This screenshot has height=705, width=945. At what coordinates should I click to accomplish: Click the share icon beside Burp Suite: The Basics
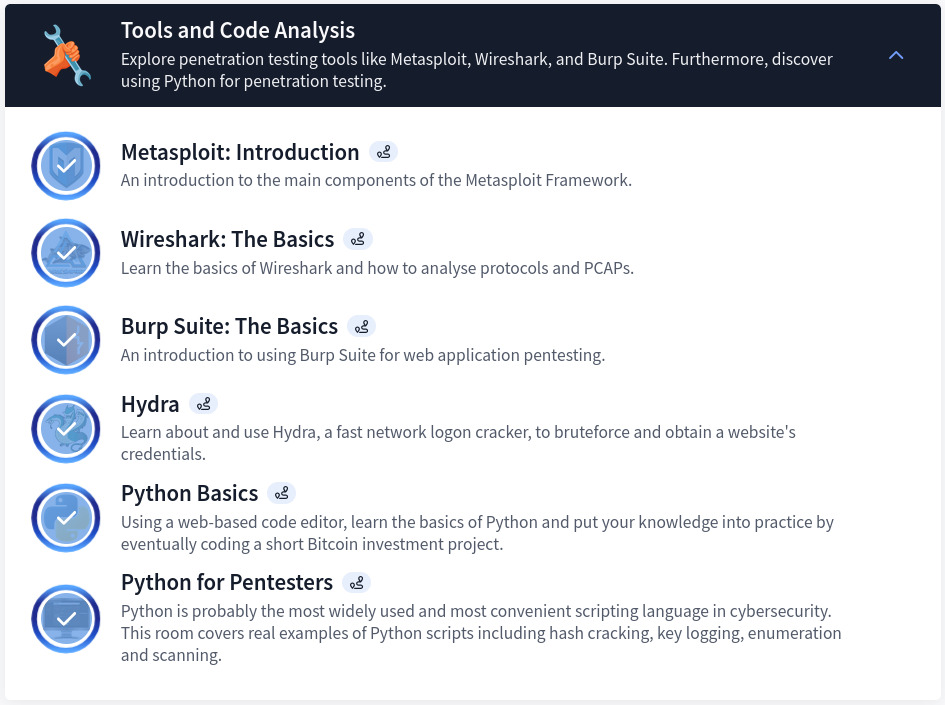point(361,326)
